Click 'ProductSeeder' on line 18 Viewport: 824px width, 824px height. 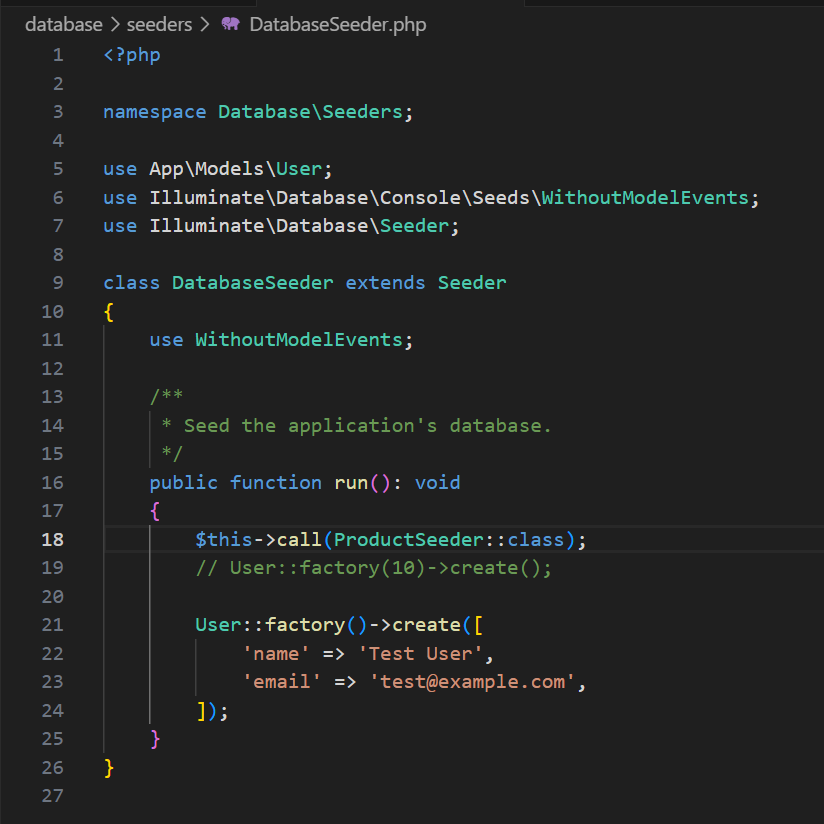coord(408,539)
